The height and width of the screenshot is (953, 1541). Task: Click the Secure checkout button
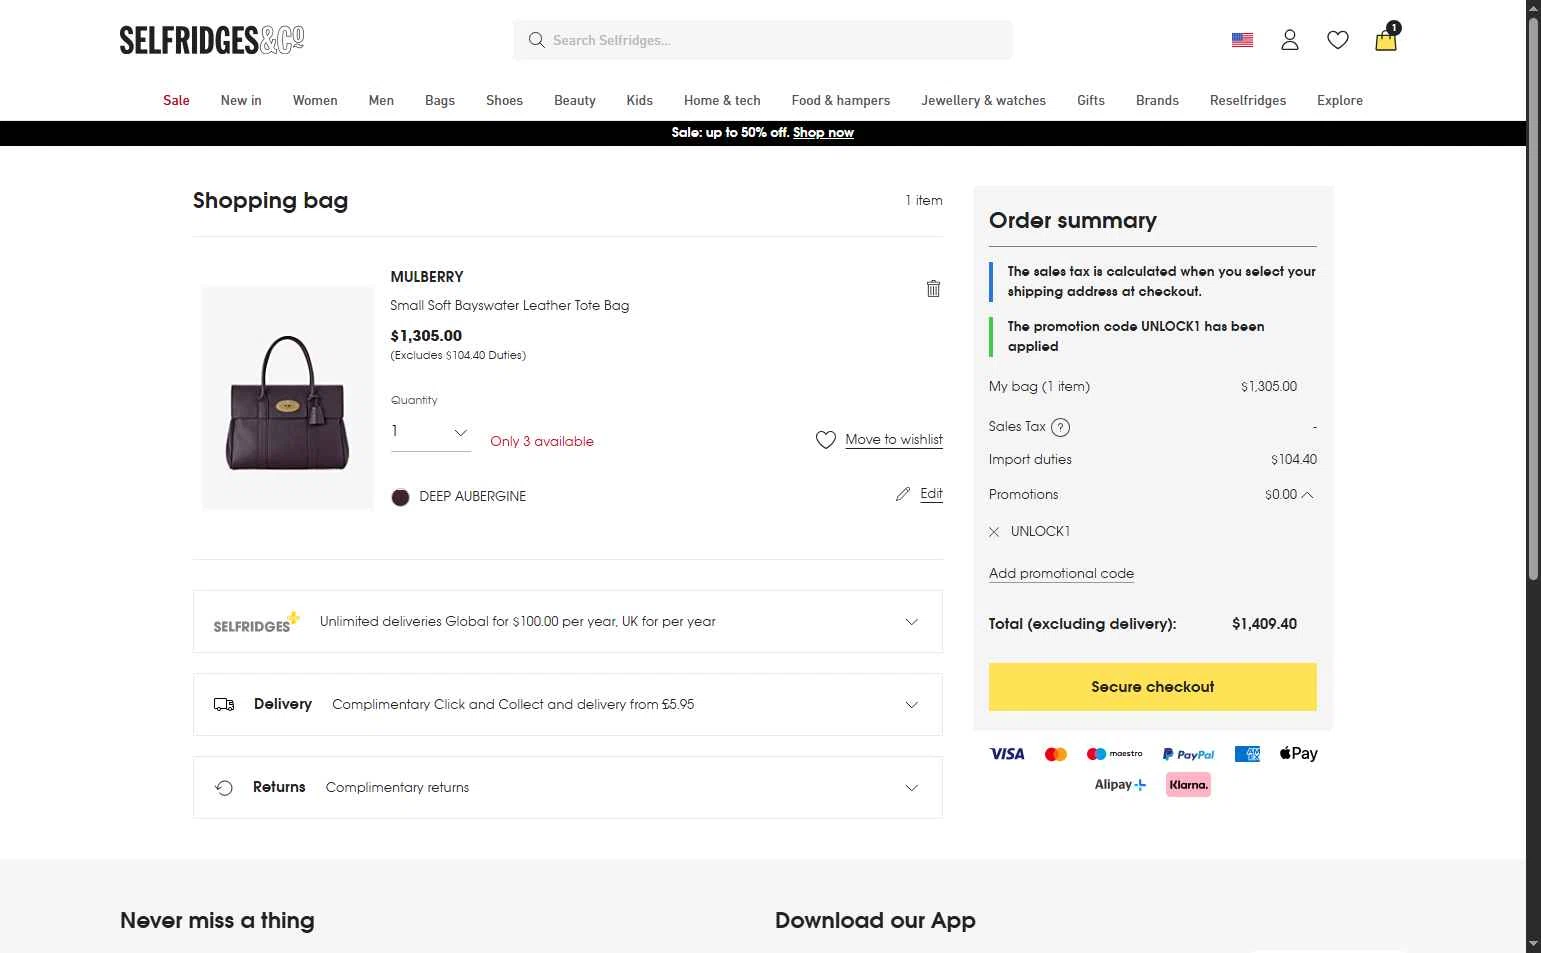pyautogui.click(x=1152, y=687)
